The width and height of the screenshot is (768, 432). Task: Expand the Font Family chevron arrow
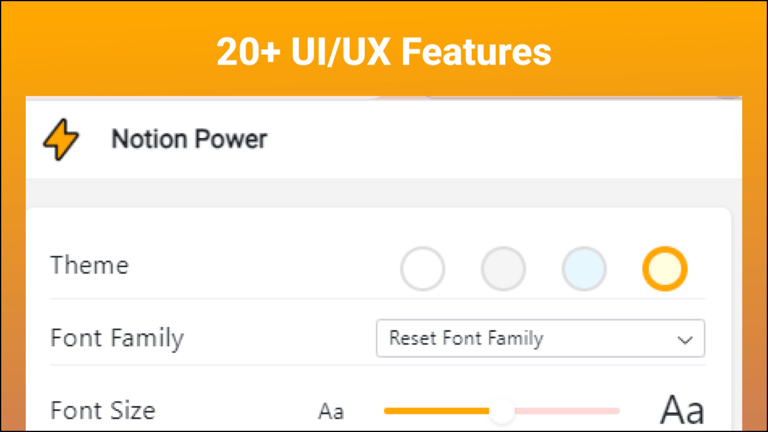(x=685, y=339)
